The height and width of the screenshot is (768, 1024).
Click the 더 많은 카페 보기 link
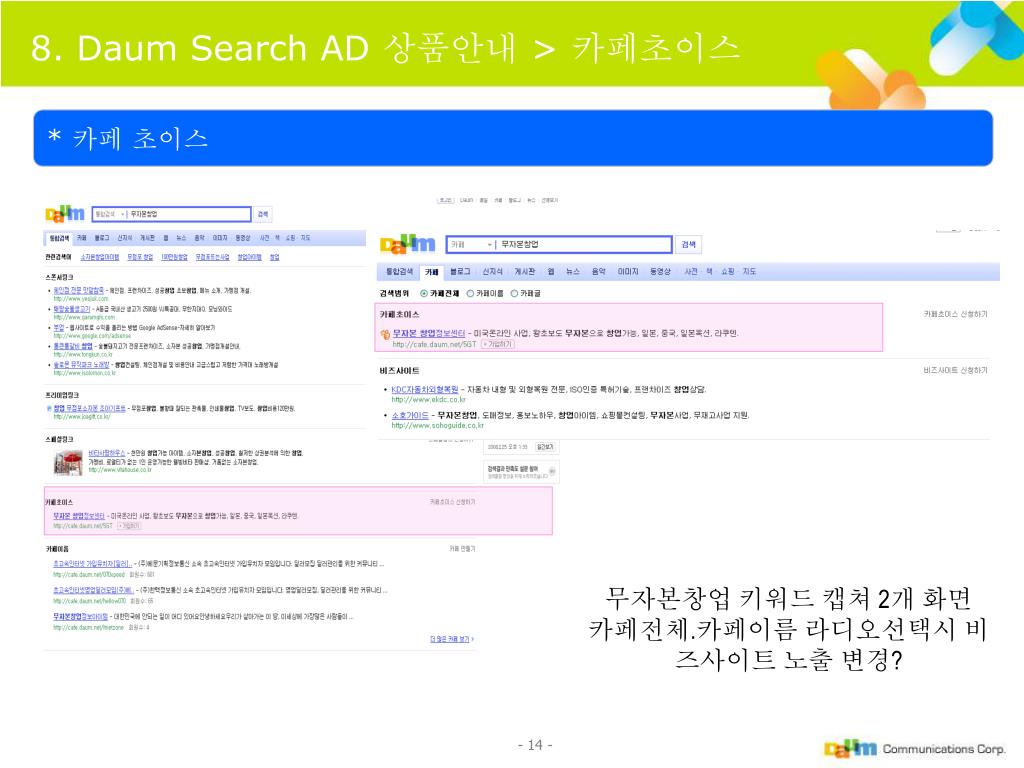pyautogui.click(x=452, y=639)
